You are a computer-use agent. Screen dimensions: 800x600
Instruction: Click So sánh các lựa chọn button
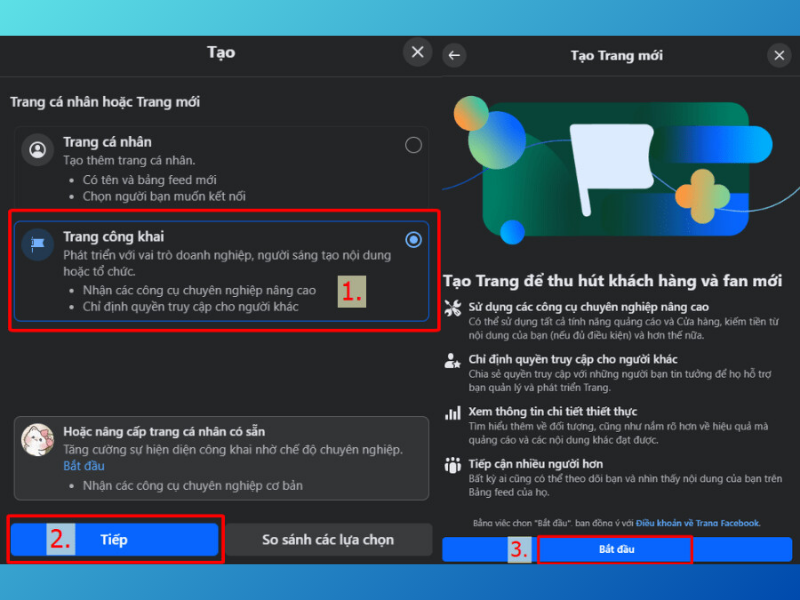328,539
